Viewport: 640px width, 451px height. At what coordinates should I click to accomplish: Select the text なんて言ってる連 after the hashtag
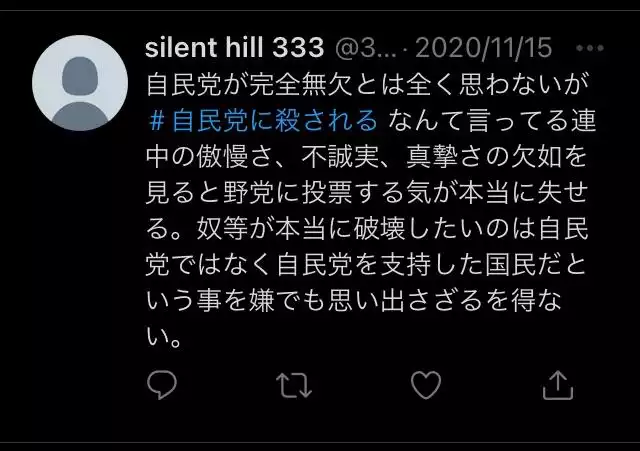[492, 121]
